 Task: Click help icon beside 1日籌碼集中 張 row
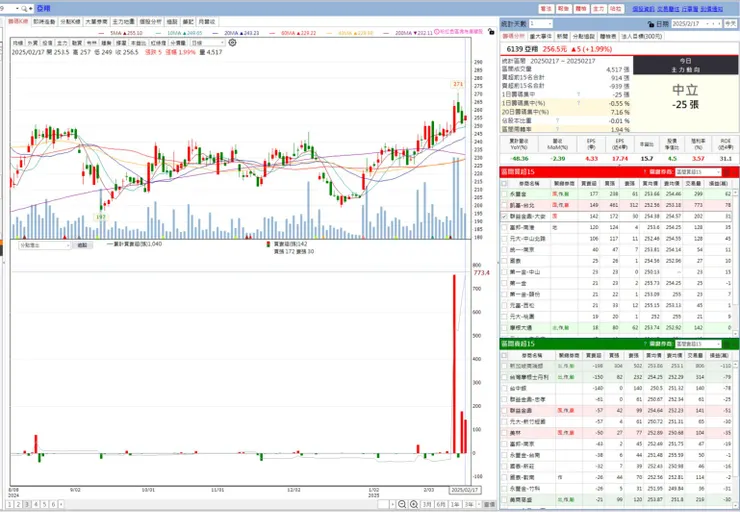(x=579, y=94)
